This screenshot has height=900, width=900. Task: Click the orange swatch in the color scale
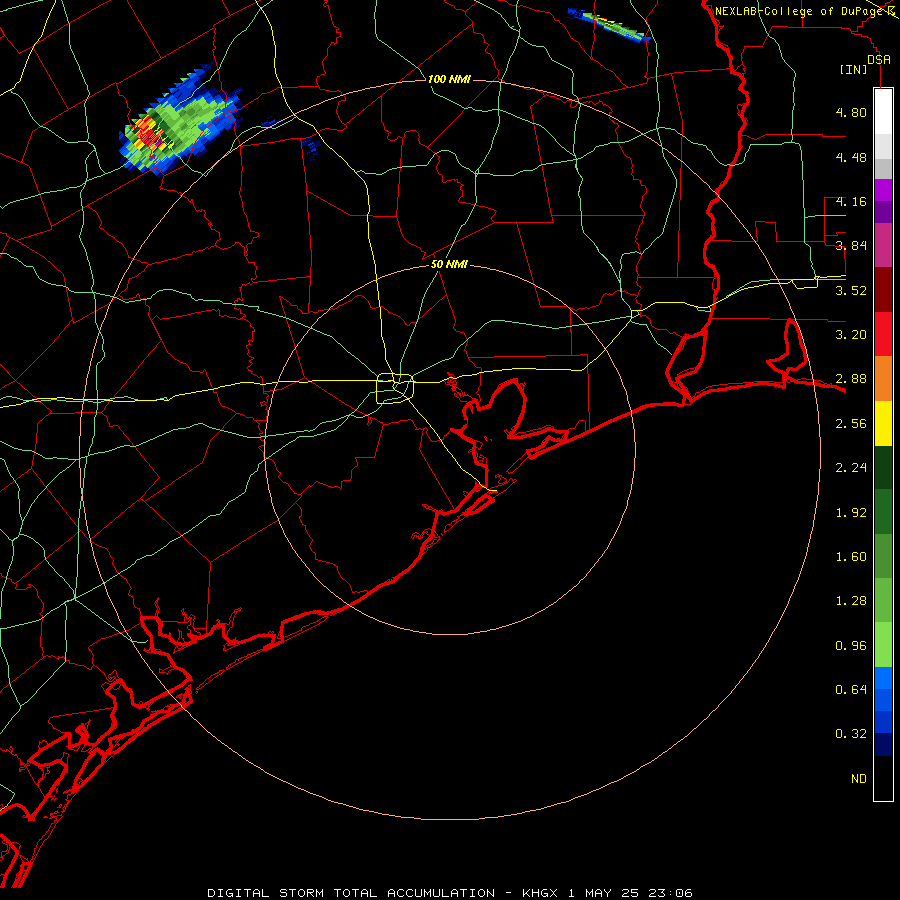tap(883, 378)
